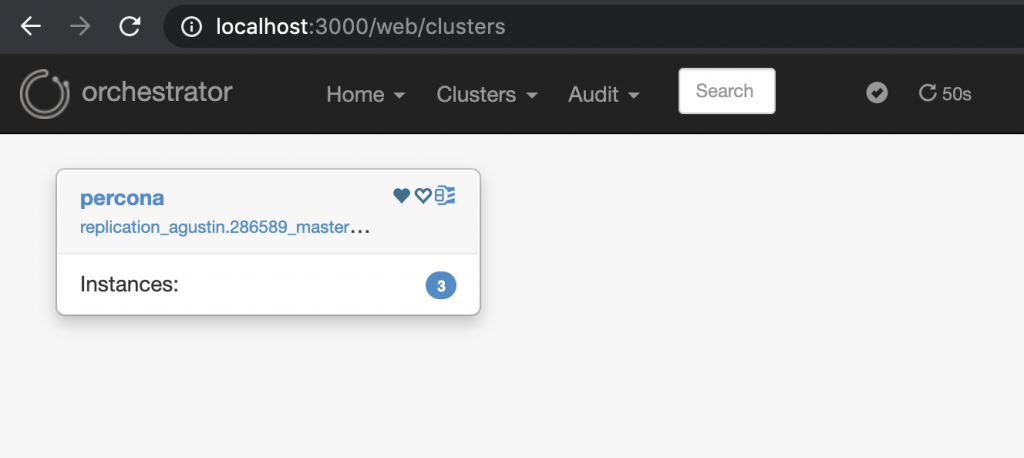Open the percona cluster link

[122, 198]
